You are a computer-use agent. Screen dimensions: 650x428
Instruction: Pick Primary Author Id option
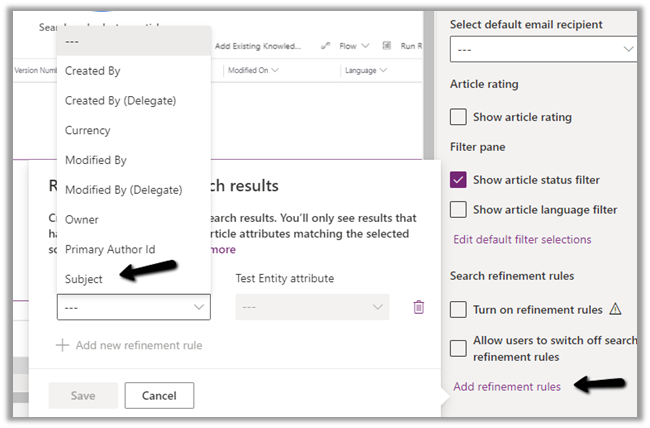[110, 249]
